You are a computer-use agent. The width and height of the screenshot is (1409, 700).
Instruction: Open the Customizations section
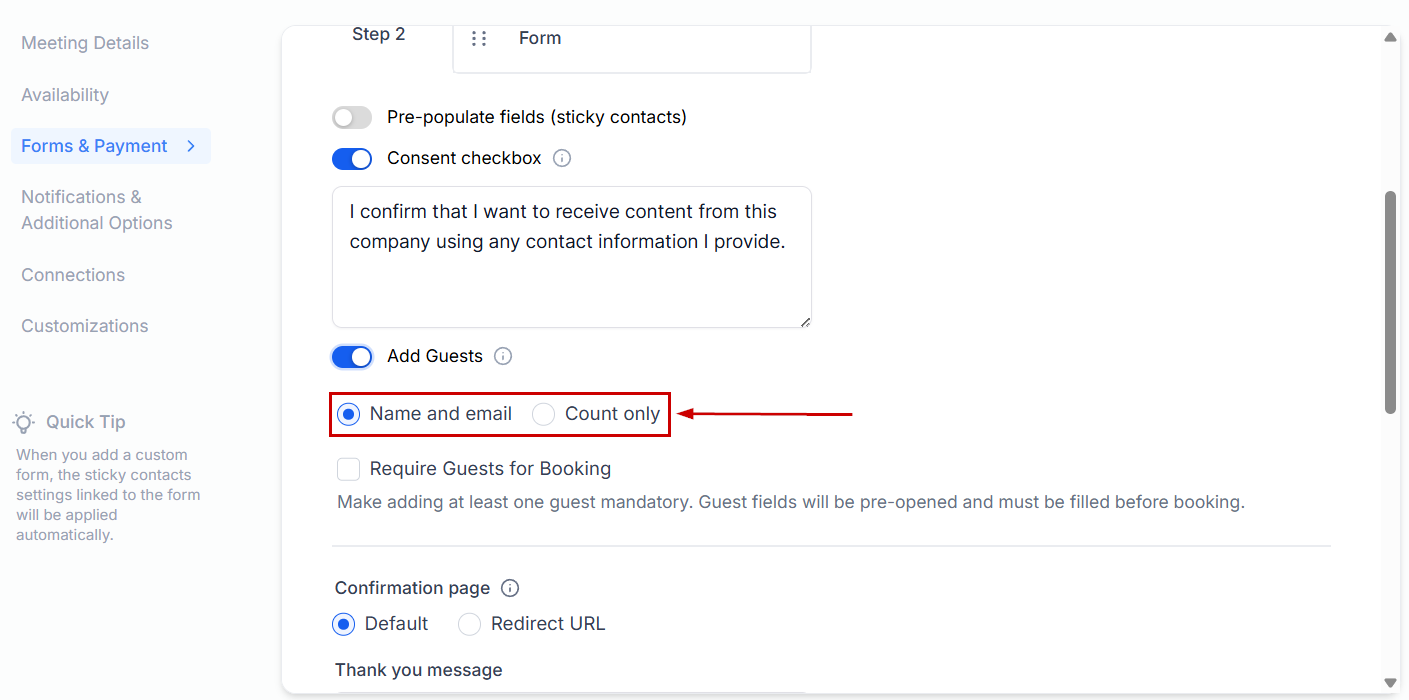85,326
